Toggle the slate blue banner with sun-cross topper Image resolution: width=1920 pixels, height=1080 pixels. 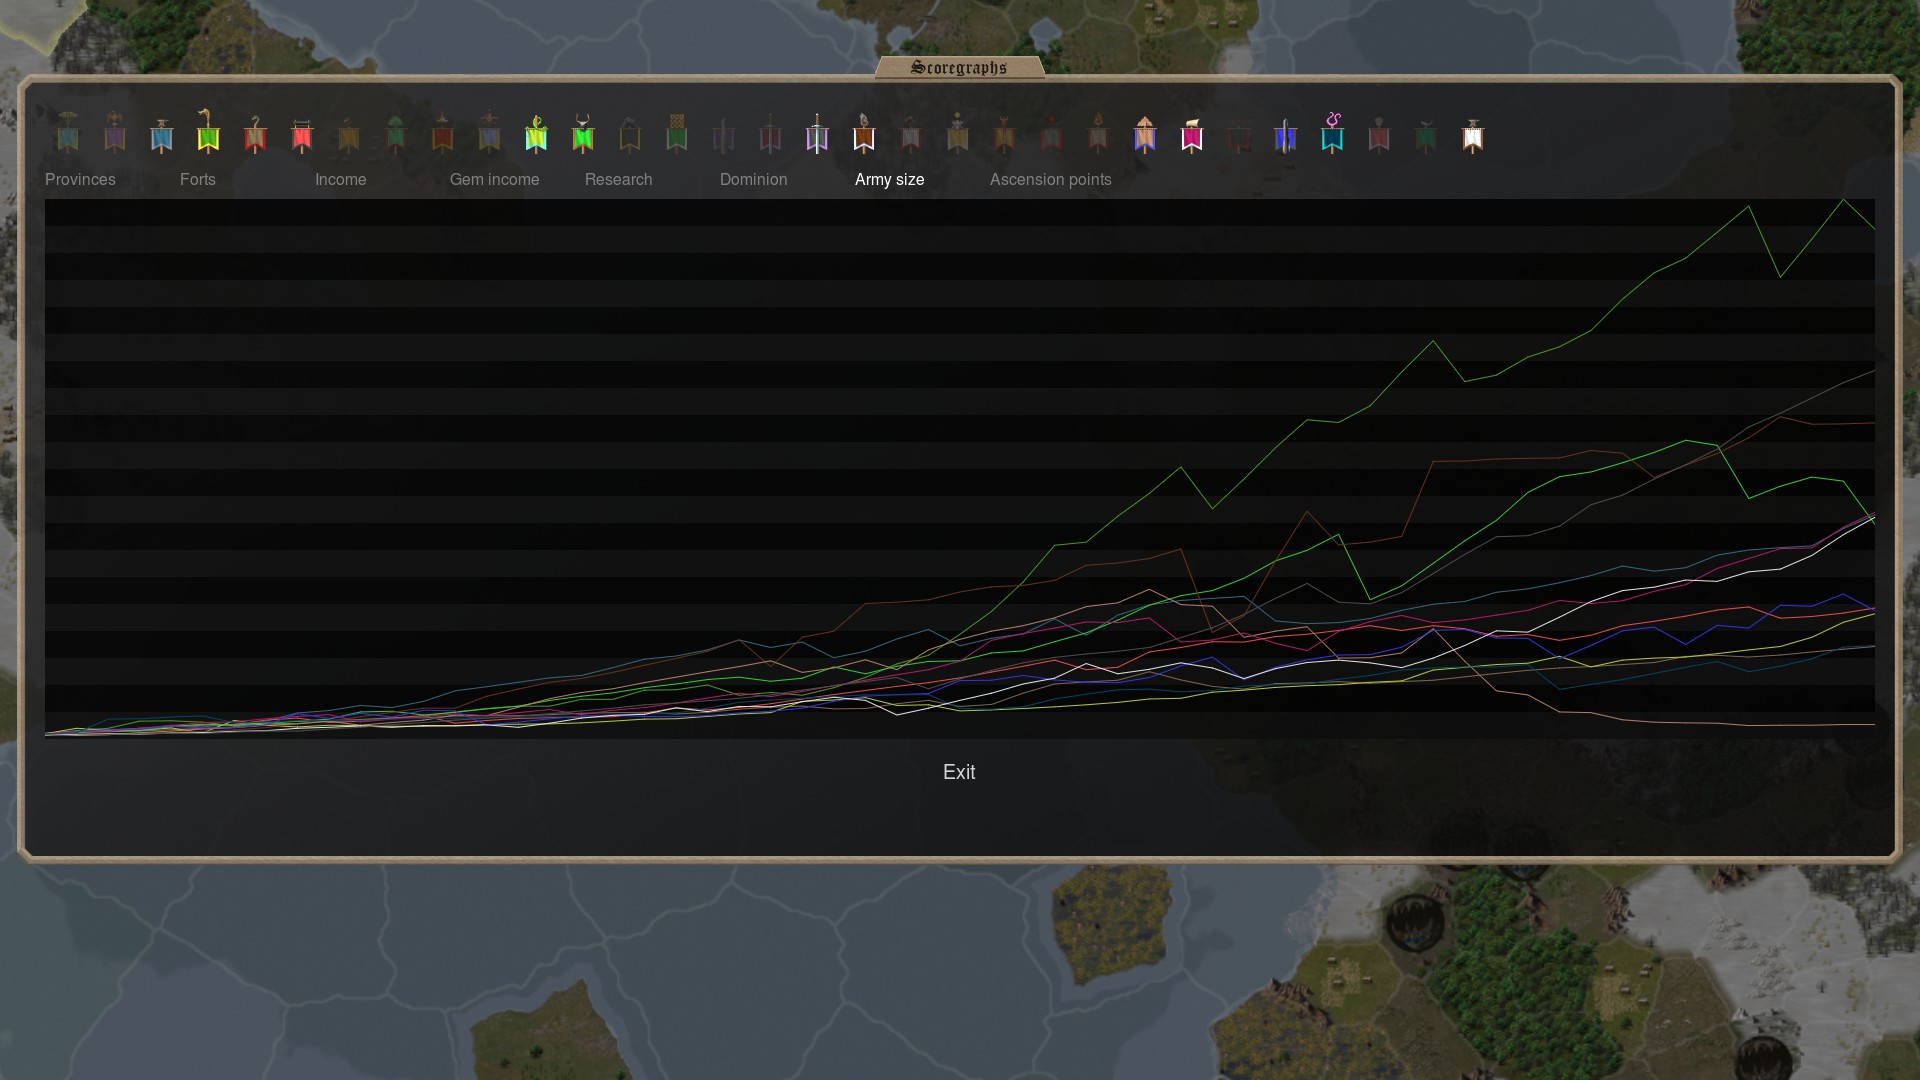489,132
